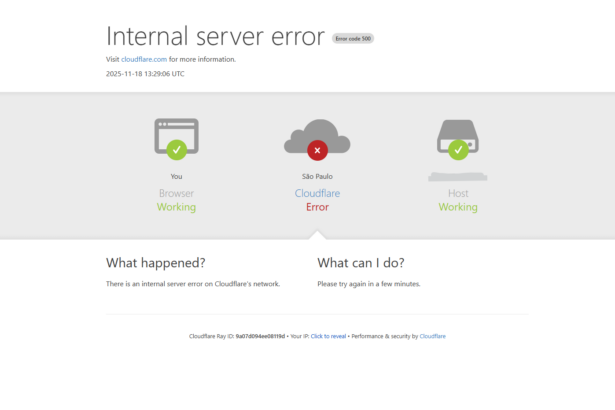This screenshot has width=615, height=410.
Task: Select the 'Internal server error' heading
Action: 215,36
